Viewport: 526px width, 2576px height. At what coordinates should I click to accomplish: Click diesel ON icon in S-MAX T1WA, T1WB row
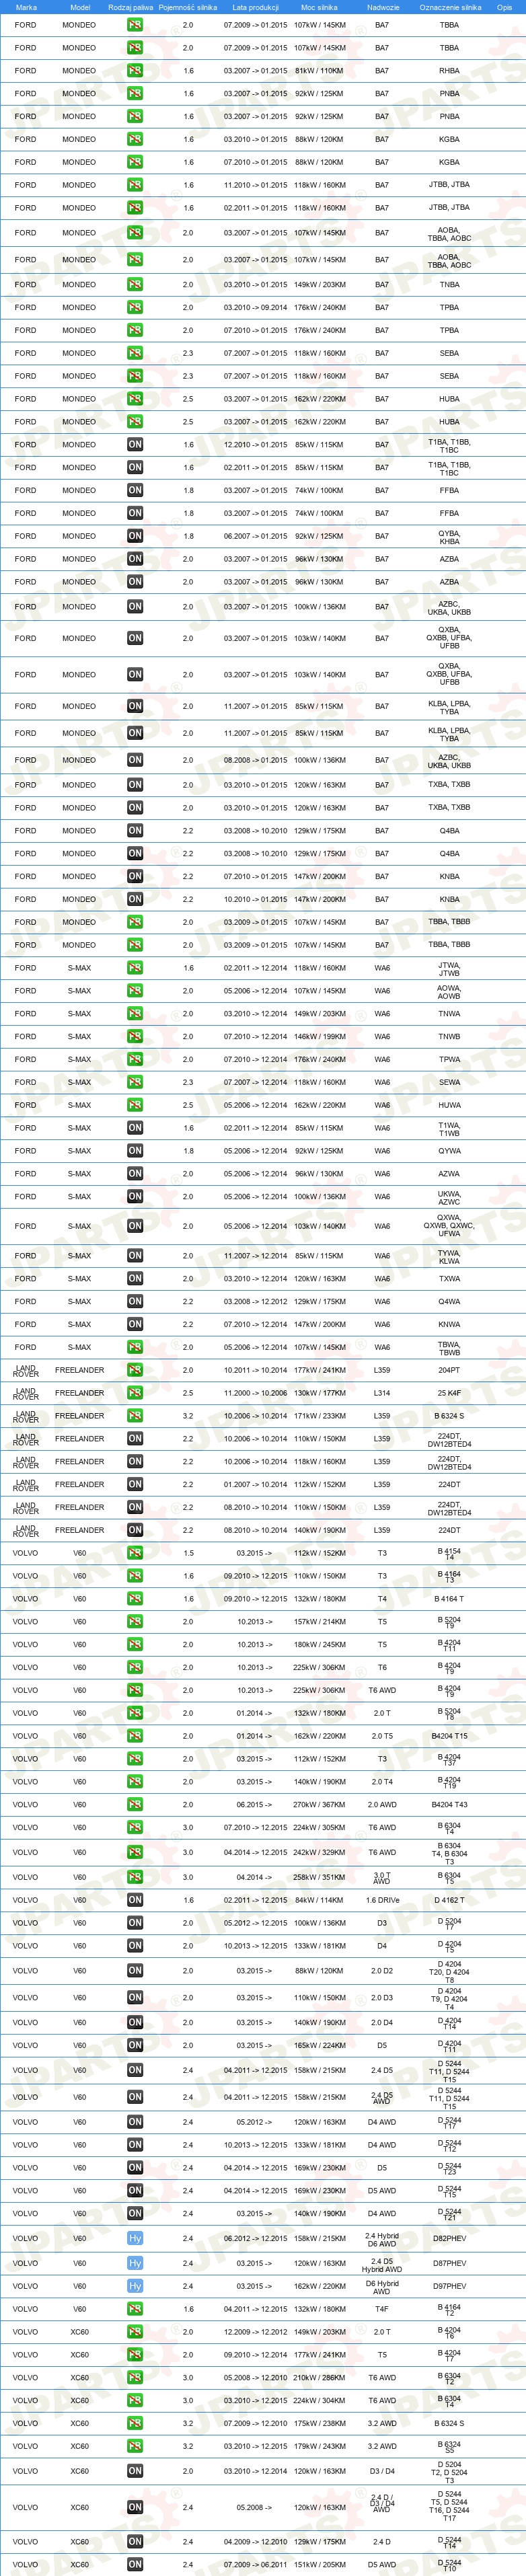[135, 1128]
